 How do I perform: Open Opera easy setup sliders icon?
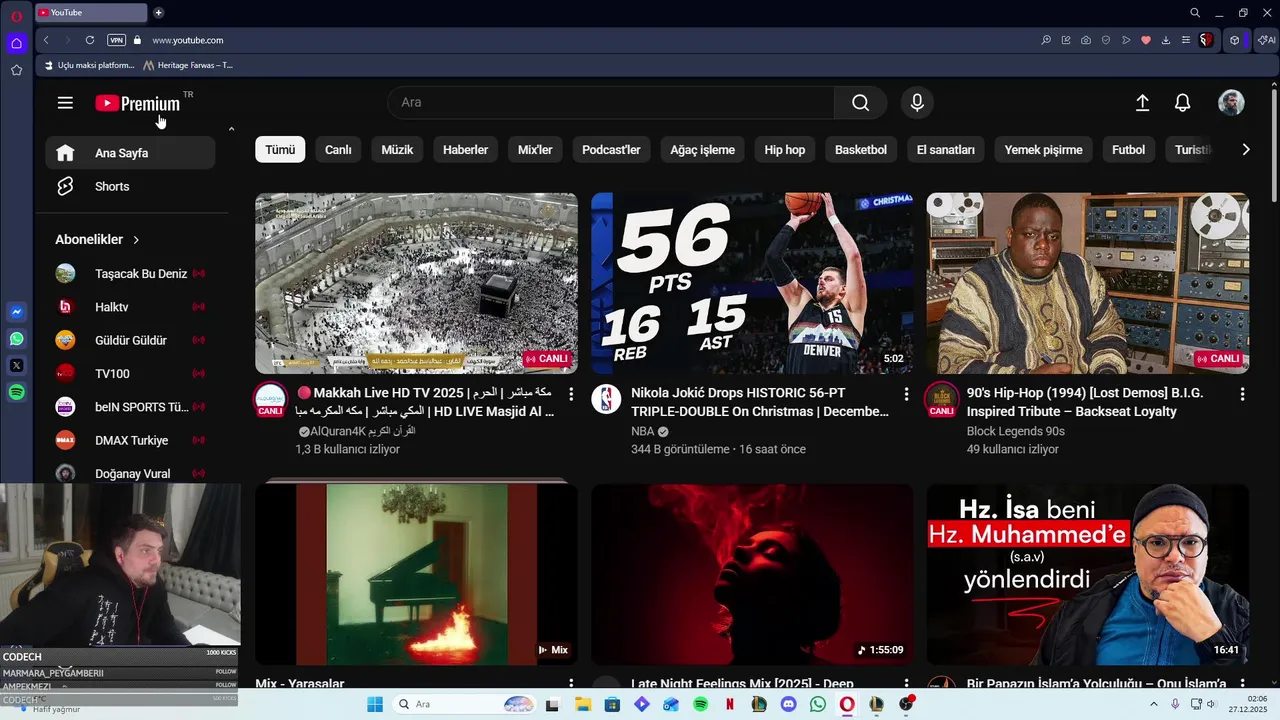coord(1186,40)
